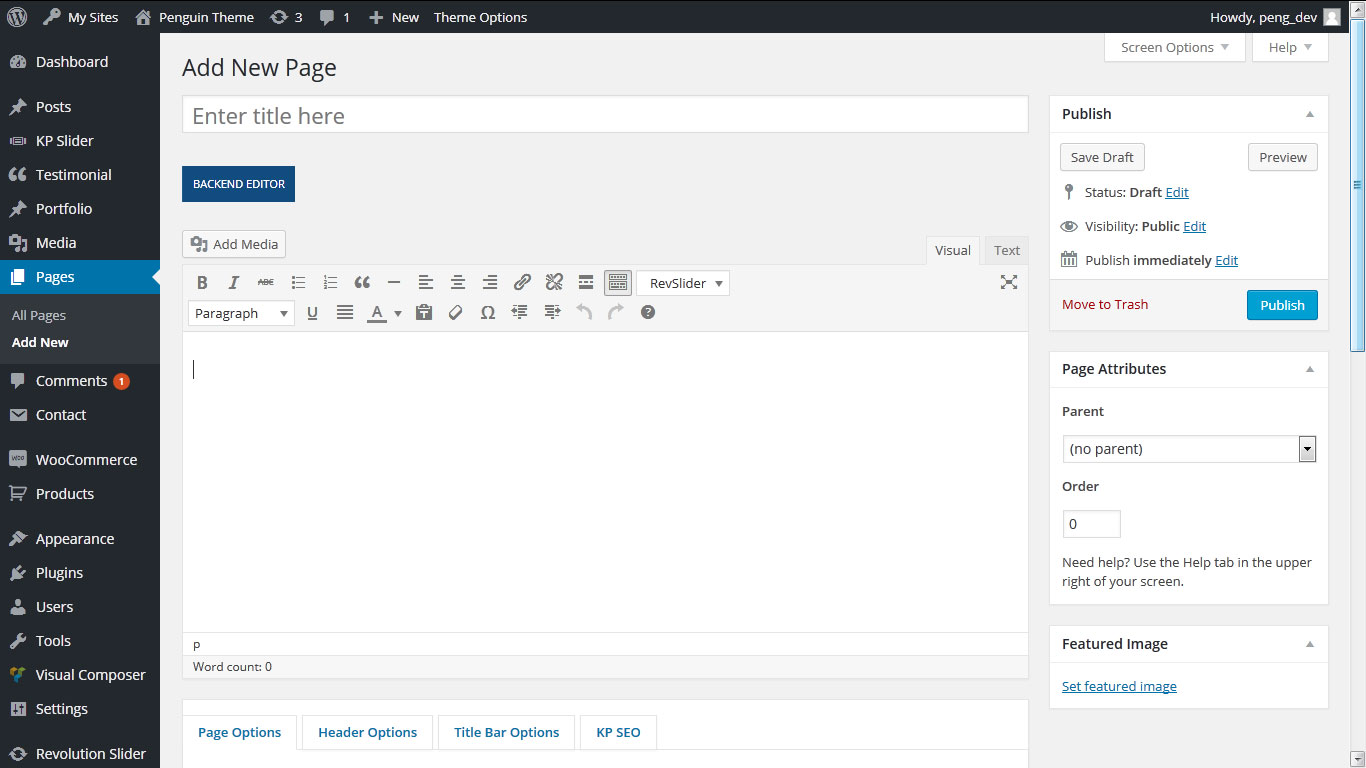
Task: Open the text color picker arrow
Action: [x=398, y=314]
